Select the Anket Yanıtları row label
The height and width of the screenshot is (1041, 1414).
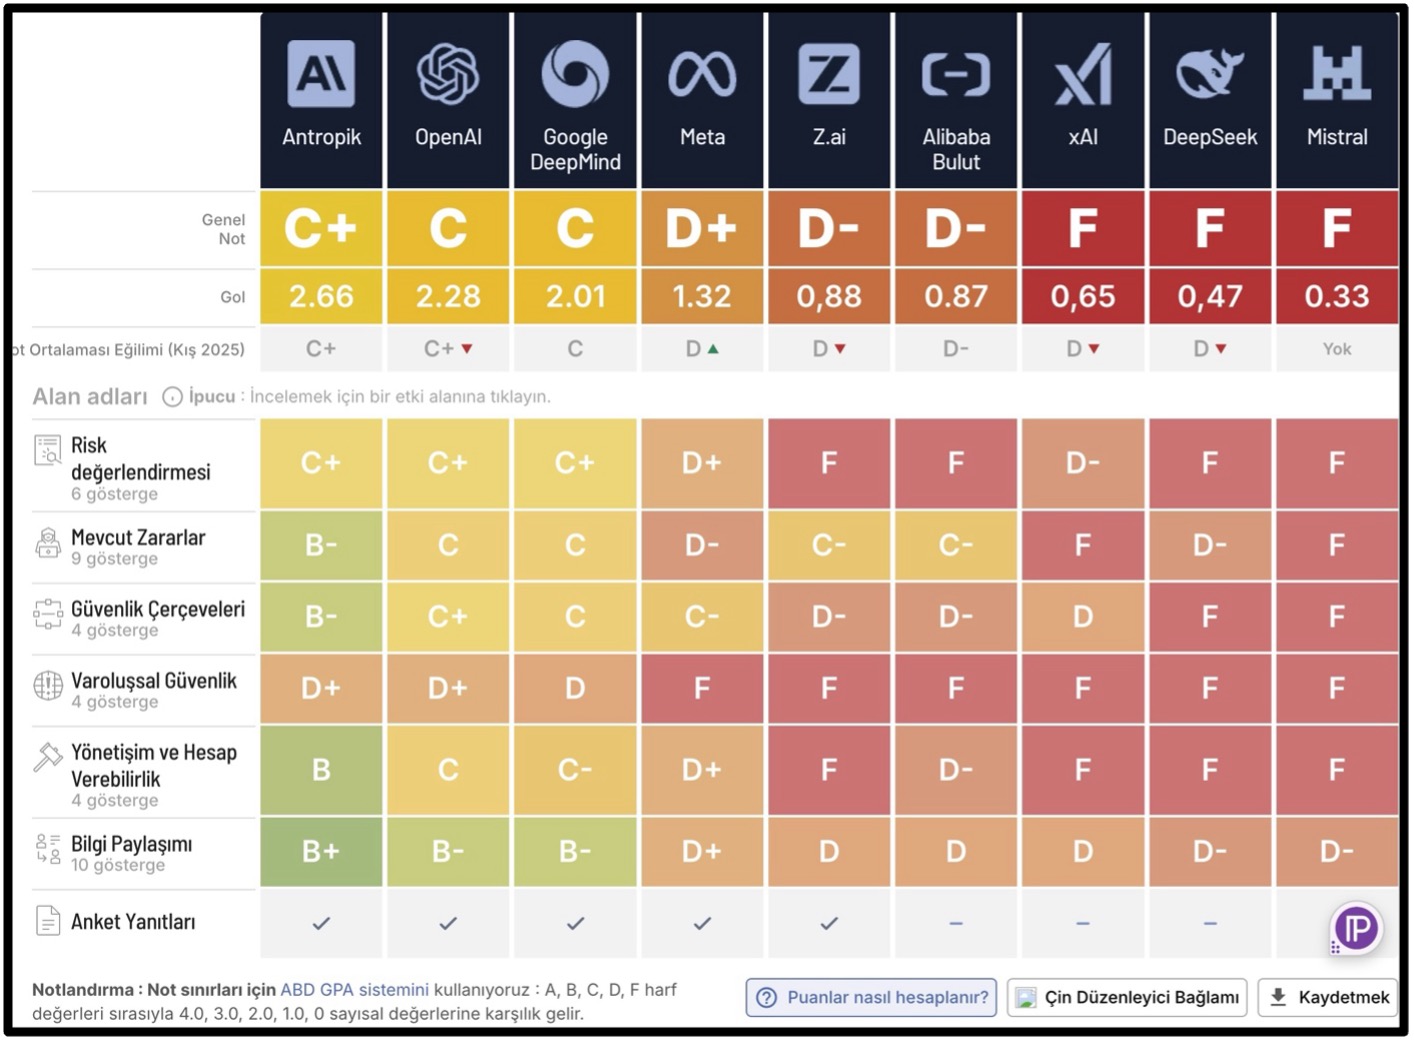(133, 922)
